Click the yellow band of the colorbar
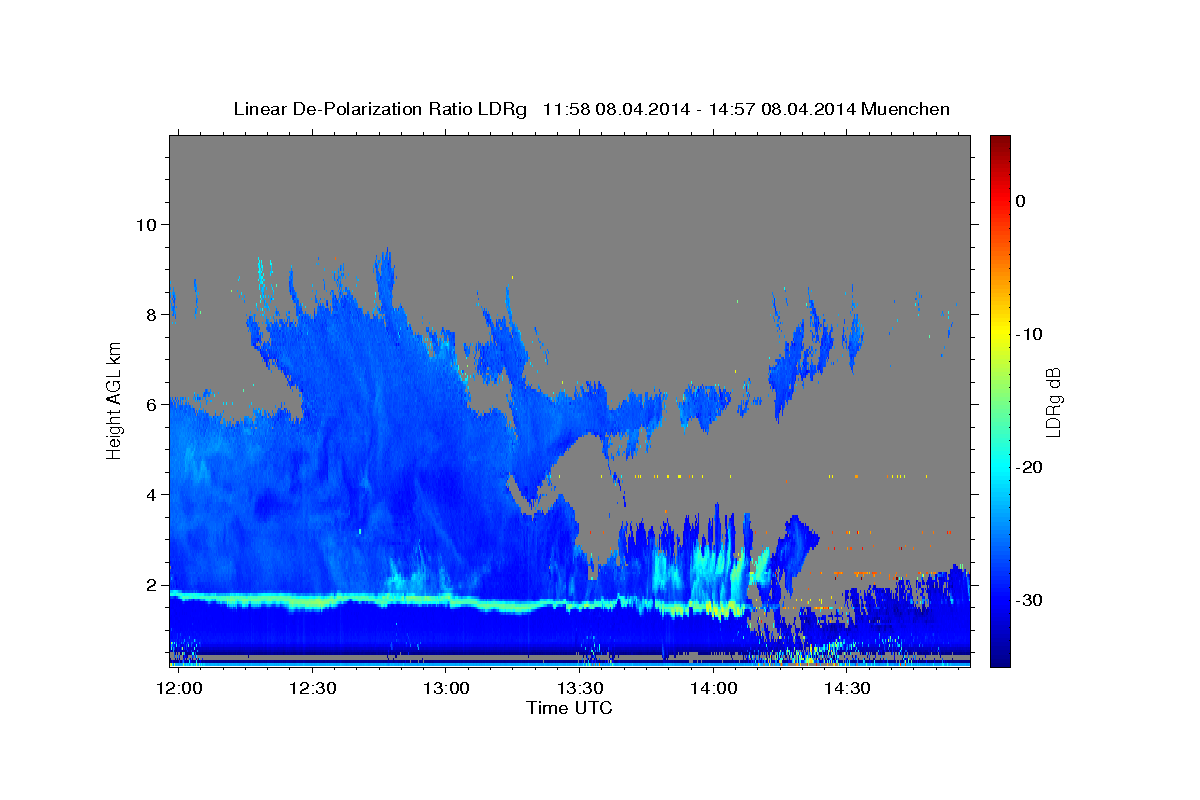1200x800 pixels. 1000,334
